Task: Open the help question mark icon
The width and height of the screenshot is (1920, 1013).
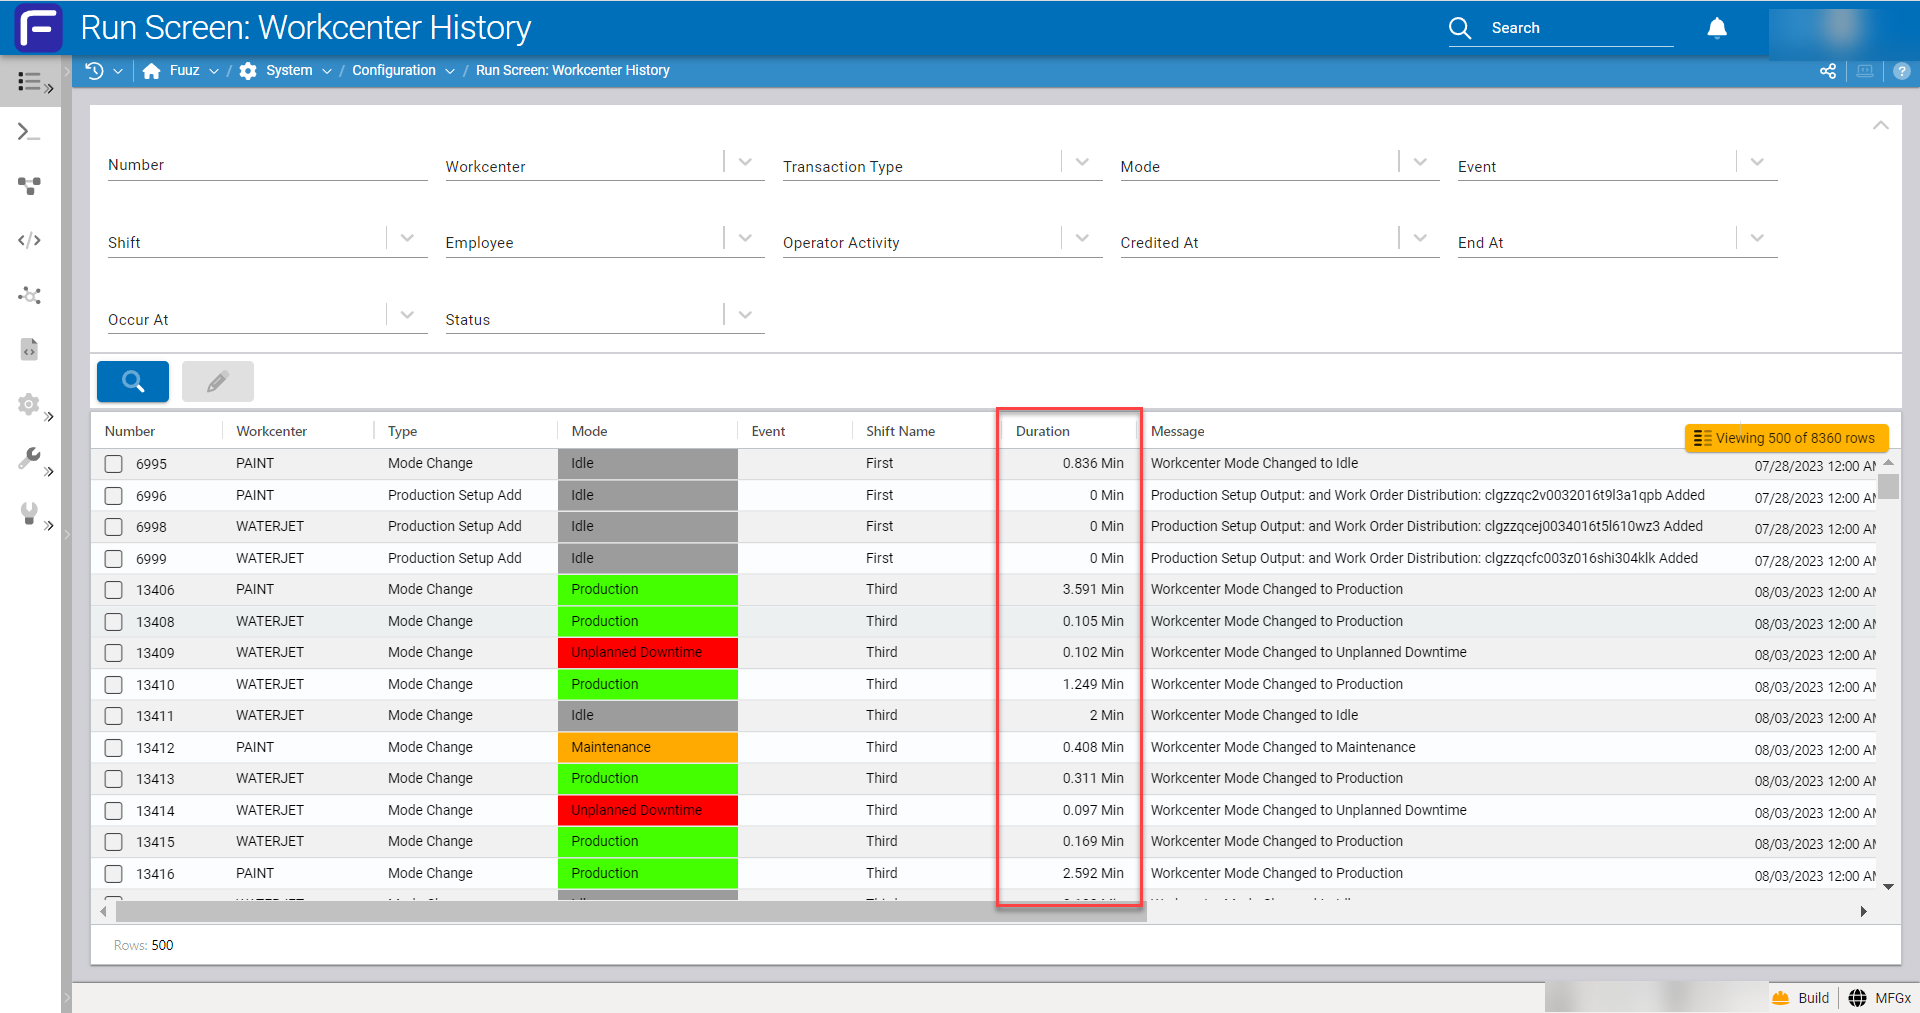Action: click(1902, 71)
